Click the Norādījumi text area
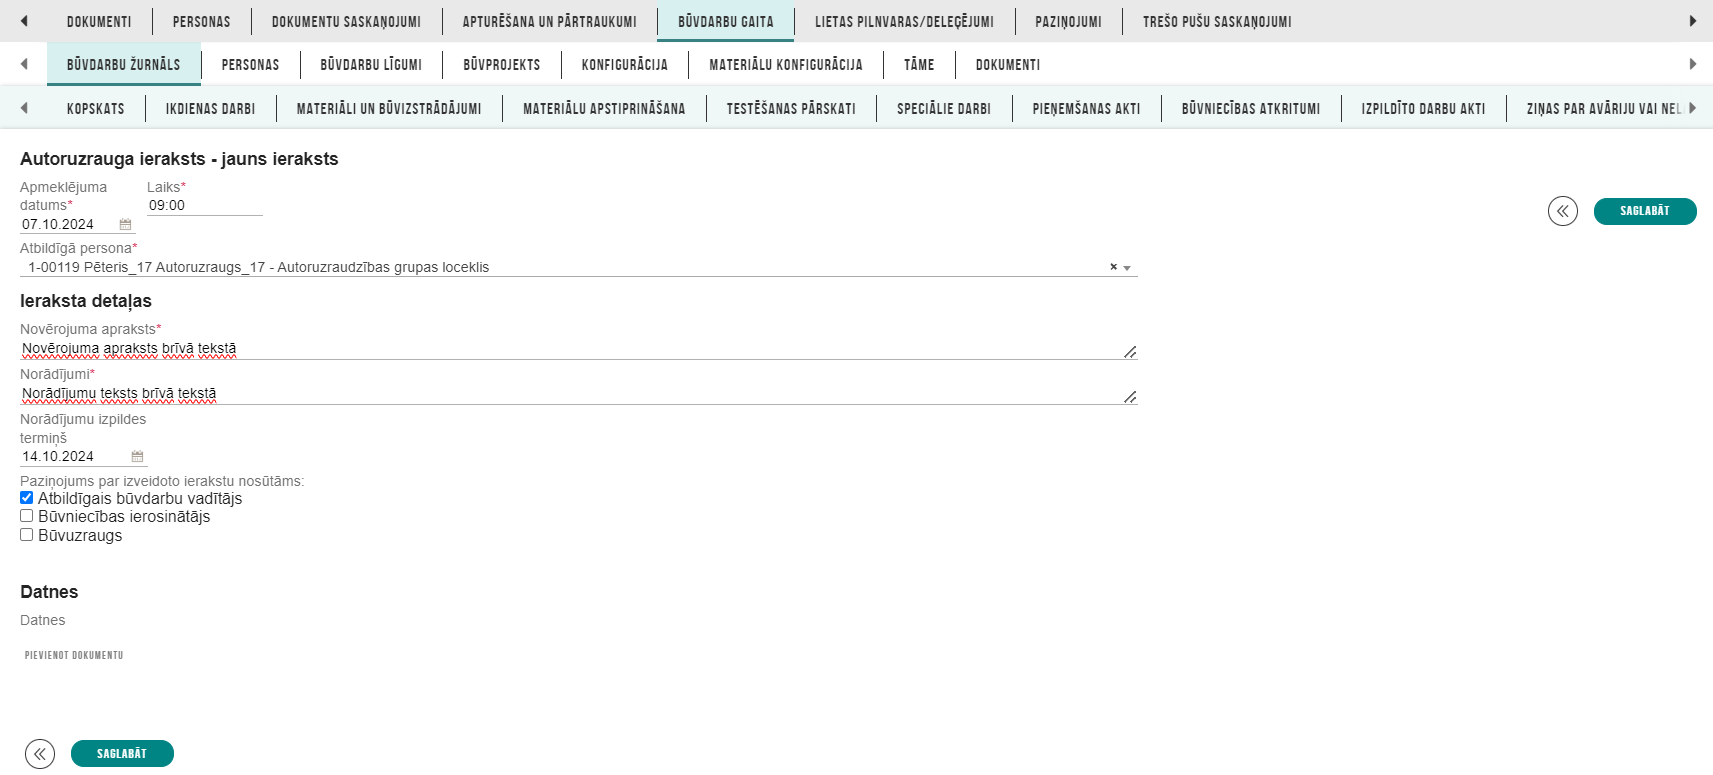The image size is (1713, 775). [x=578, y=394]
